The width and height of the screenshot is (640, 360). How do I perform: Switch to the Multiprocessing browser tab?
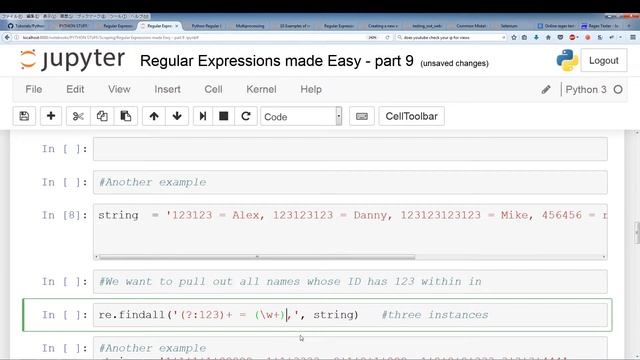pos(250,26)
